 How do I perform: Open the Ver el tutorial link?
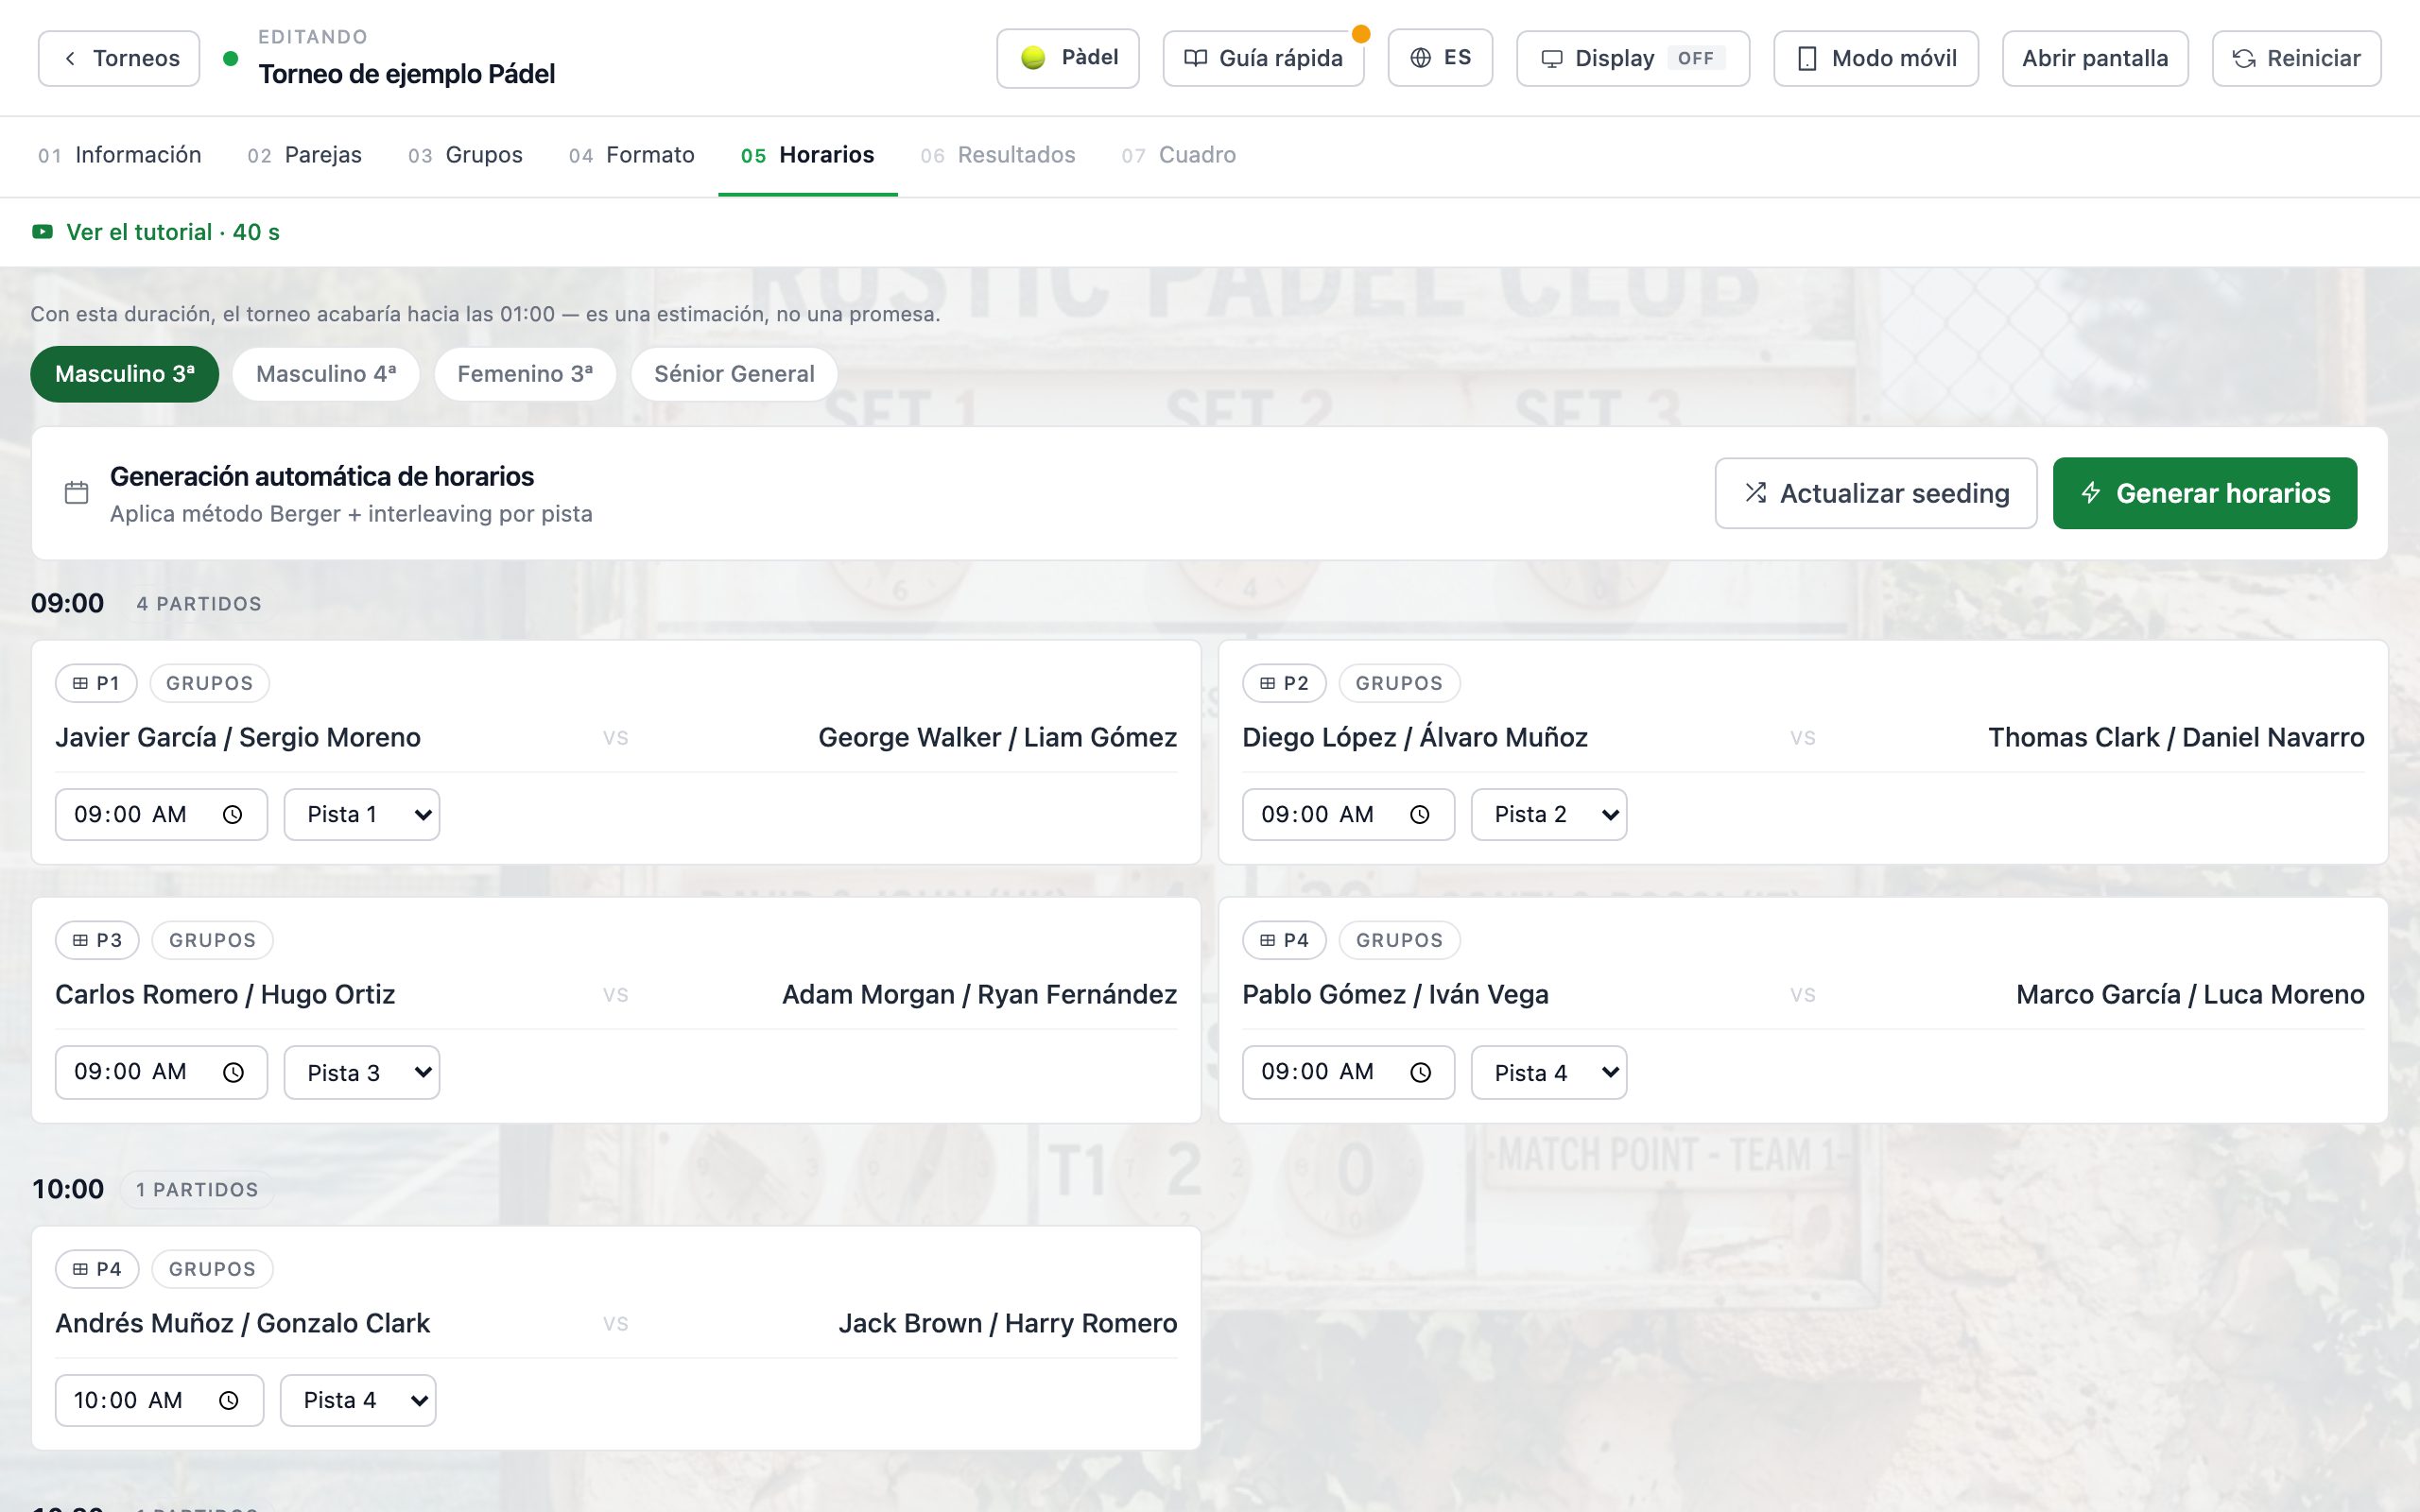[156, 232]
